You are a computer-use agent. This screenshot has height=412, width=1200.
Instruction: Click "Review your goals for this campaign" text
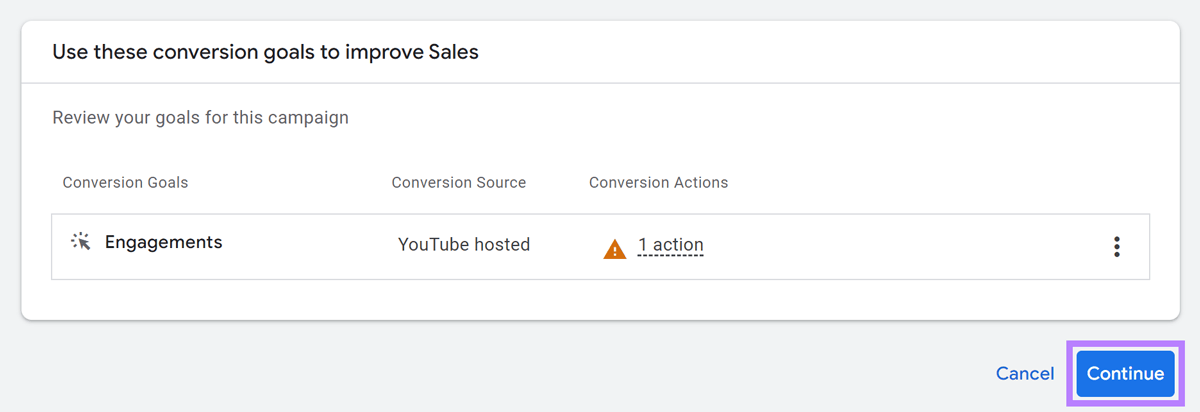[x=200, y=117]
